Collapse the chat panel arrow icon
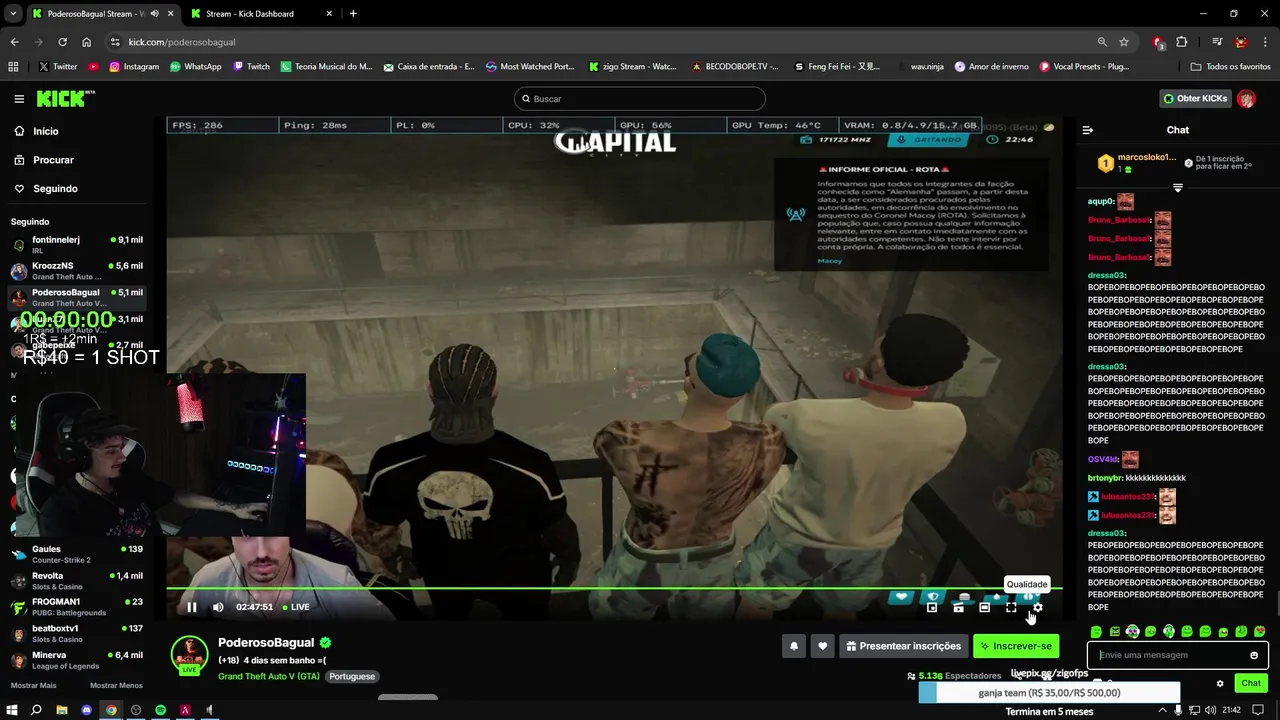The height and width of the screenshot is (720, 1280). click(x=1088, y=130)
